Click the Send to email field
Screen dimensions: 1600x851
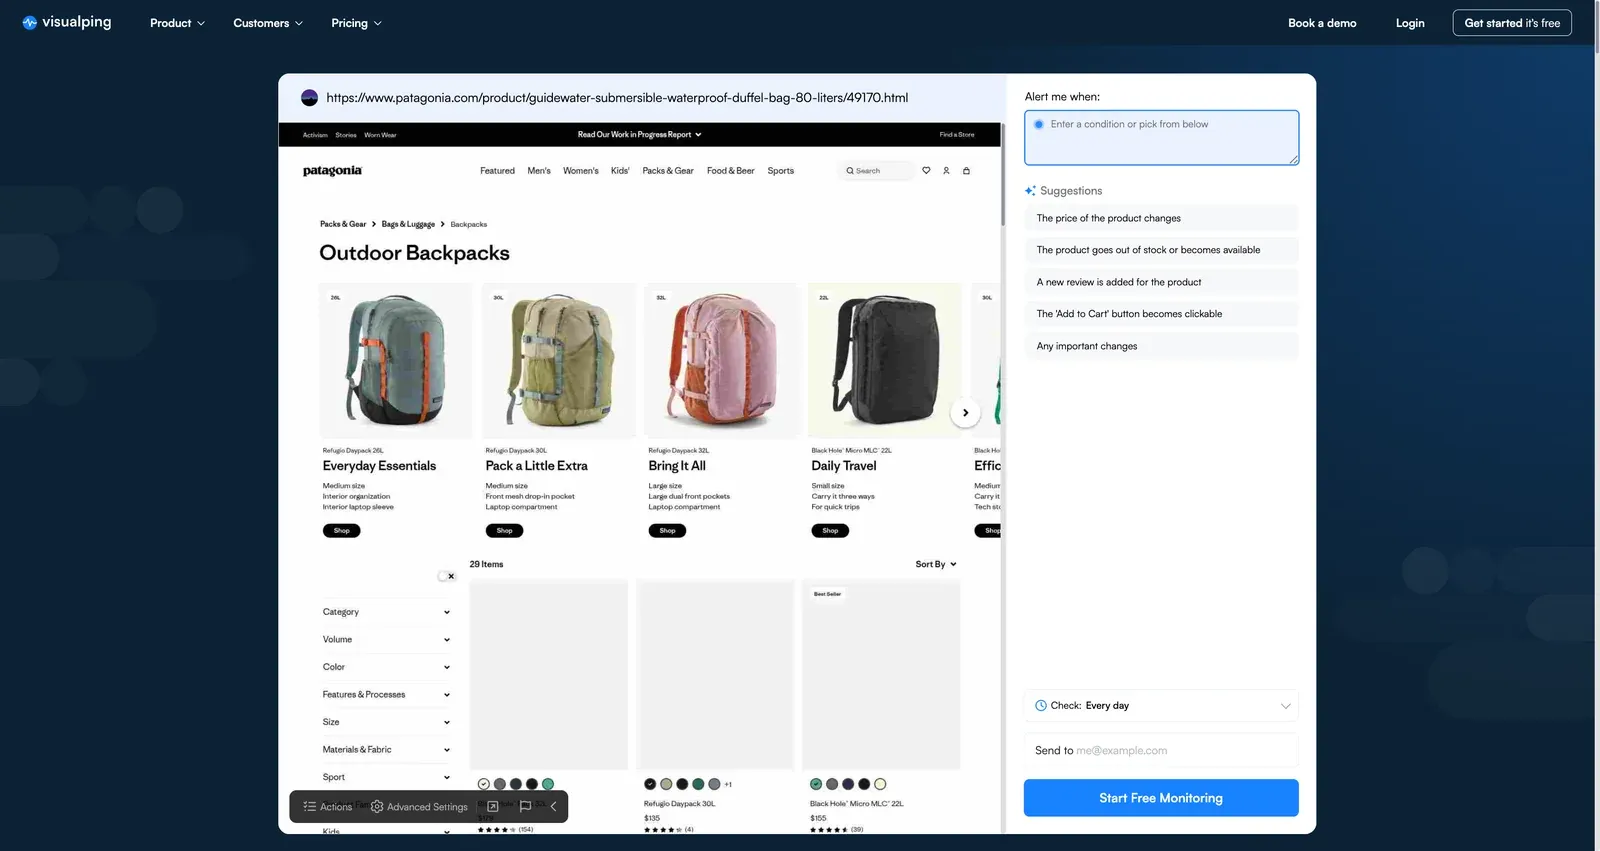click(1161, 751)
